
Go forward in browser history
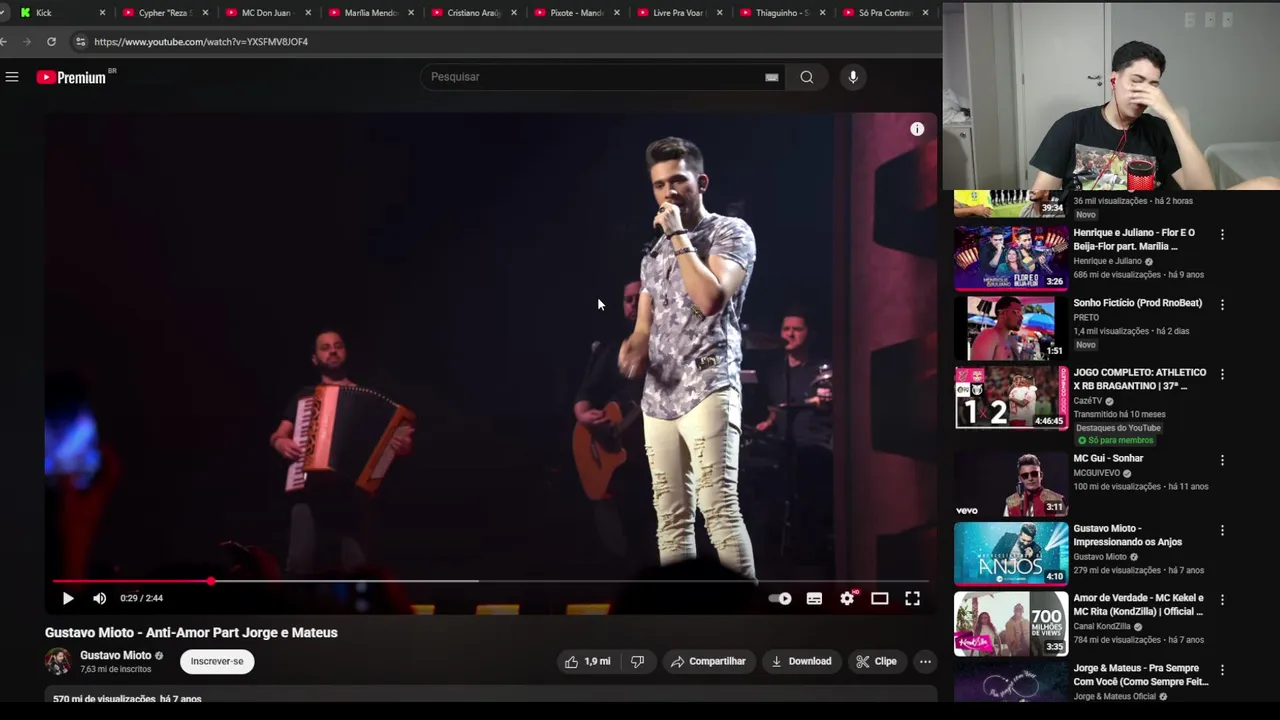pos(25,41)
